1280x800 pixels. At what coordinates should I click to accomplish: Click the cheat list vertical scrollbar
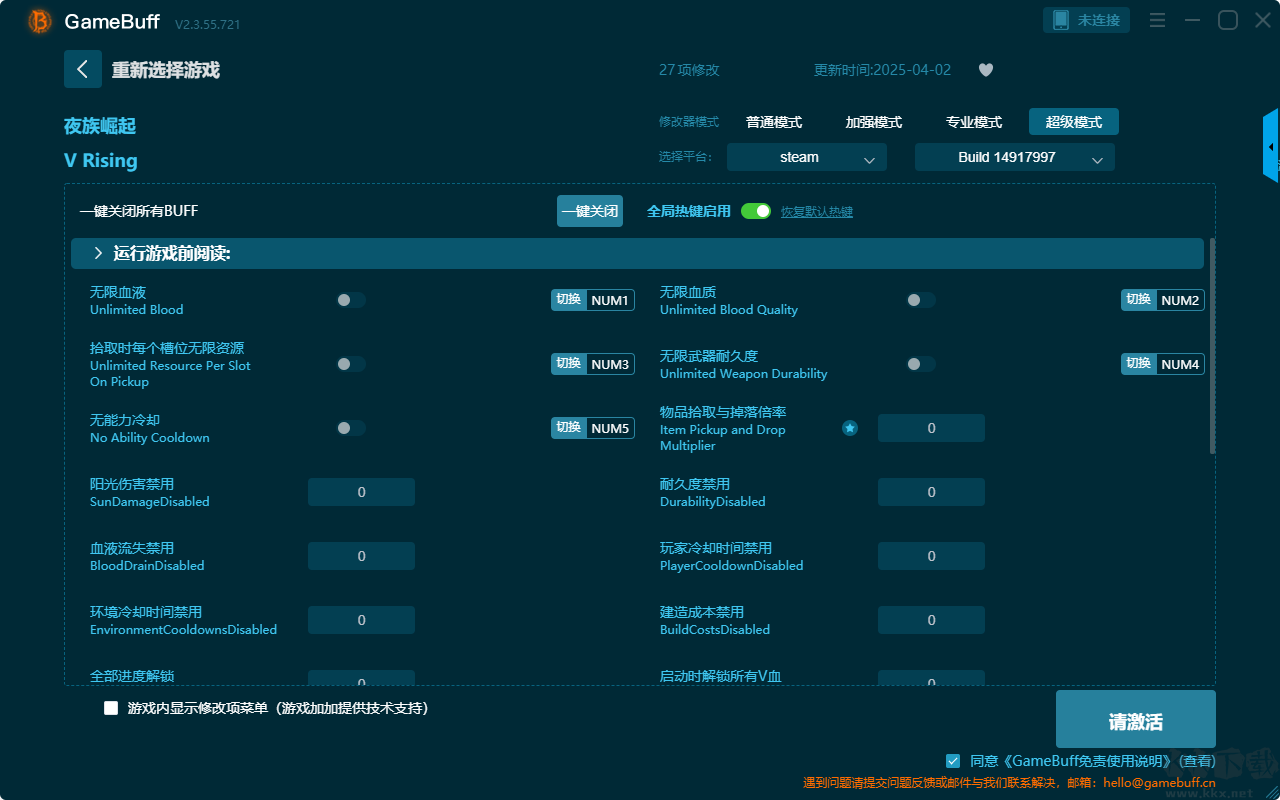click(x=1213, y=346)
